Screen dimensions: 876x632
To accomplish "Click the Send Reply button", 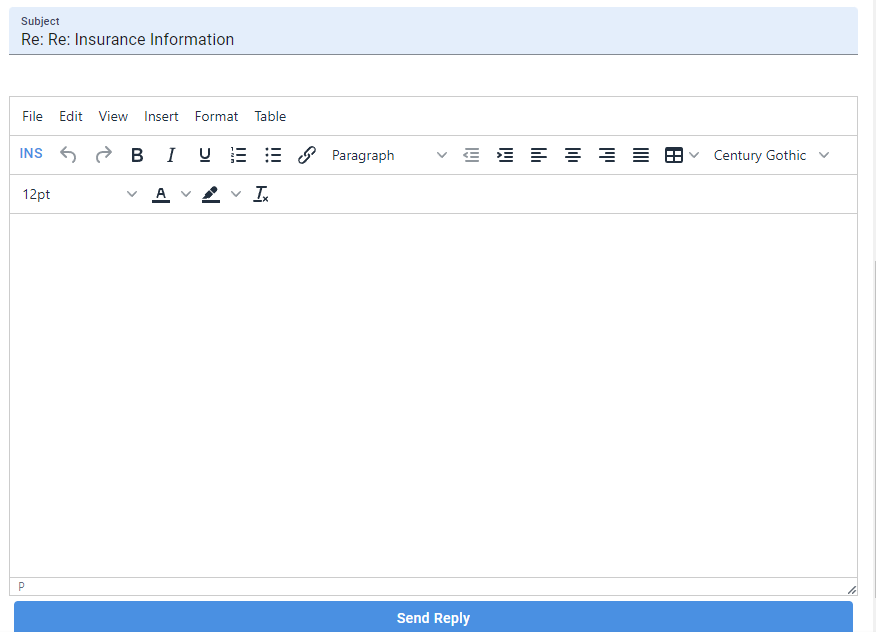I will (x=433, y=617).
